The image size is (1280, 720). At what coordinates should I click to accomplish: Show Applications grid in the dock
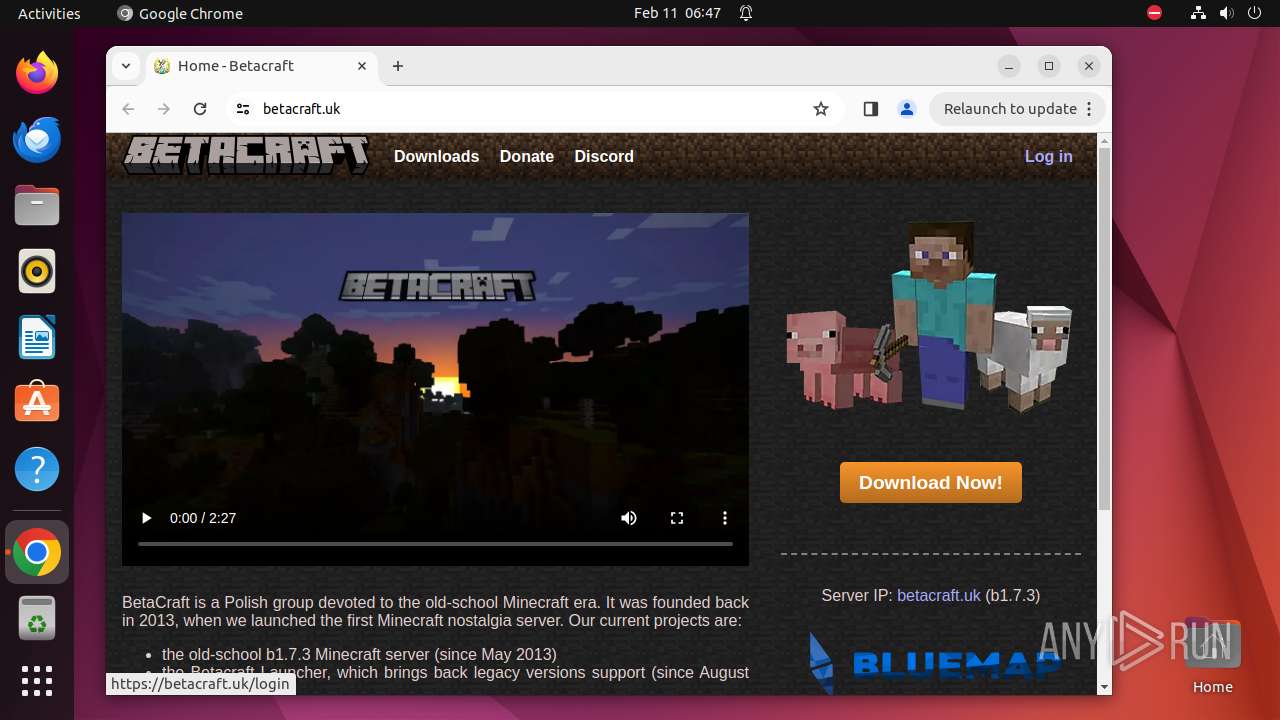tap(37, 681)
